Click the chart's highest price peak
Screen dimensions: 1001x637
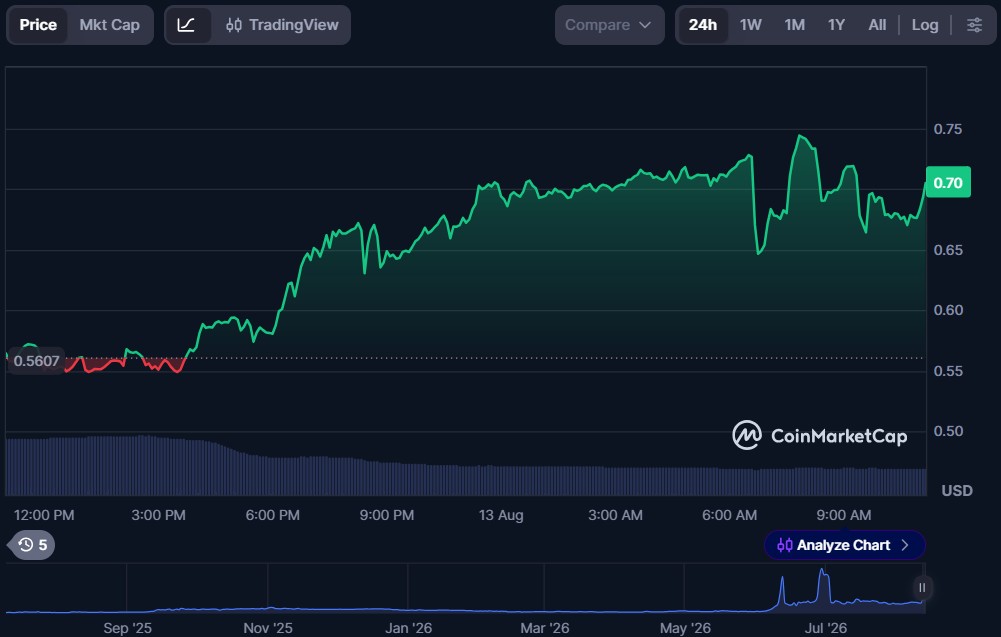pyautogui.click(x=800, y=136)
